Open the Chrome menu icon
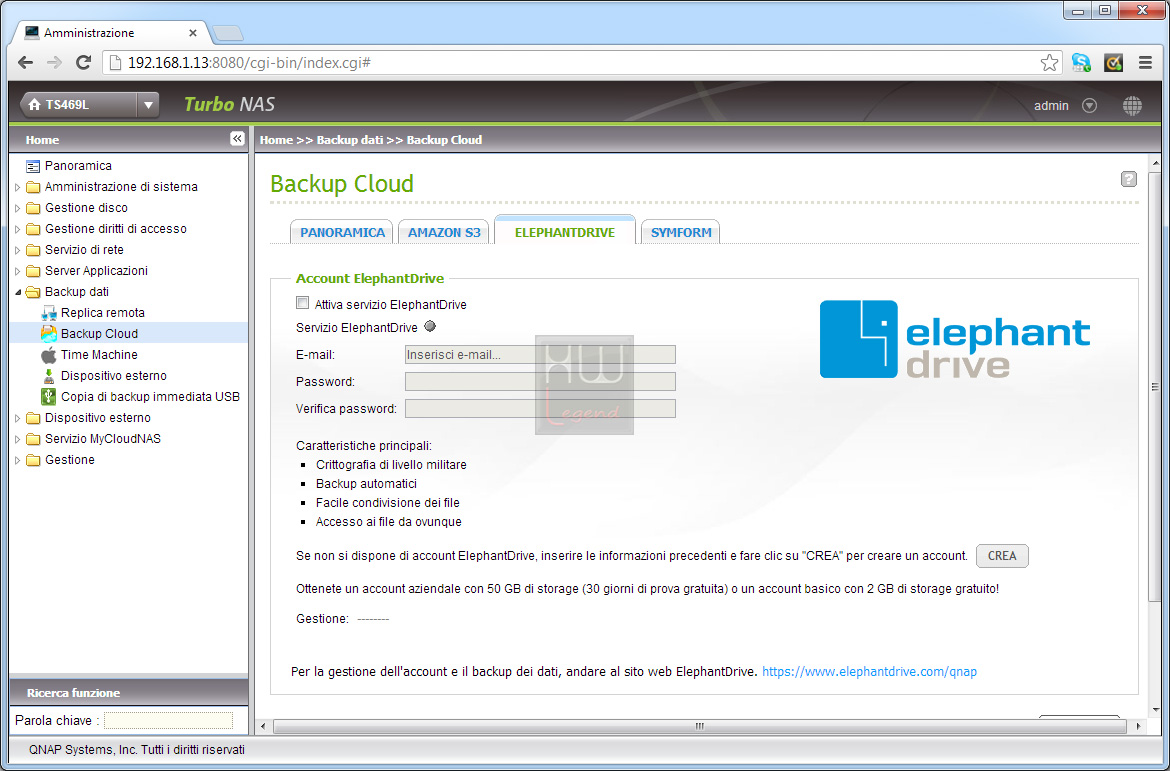Viewport: 1170px width, 771px height. pyautogui.click(x=1145, y=63)
